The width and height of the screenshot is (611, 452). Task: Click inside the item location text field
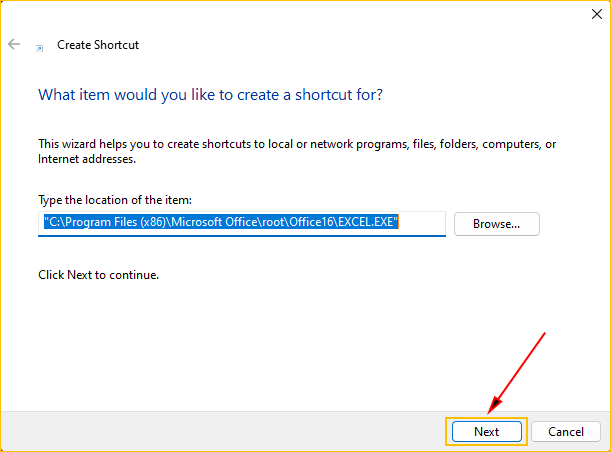[240, 223]
